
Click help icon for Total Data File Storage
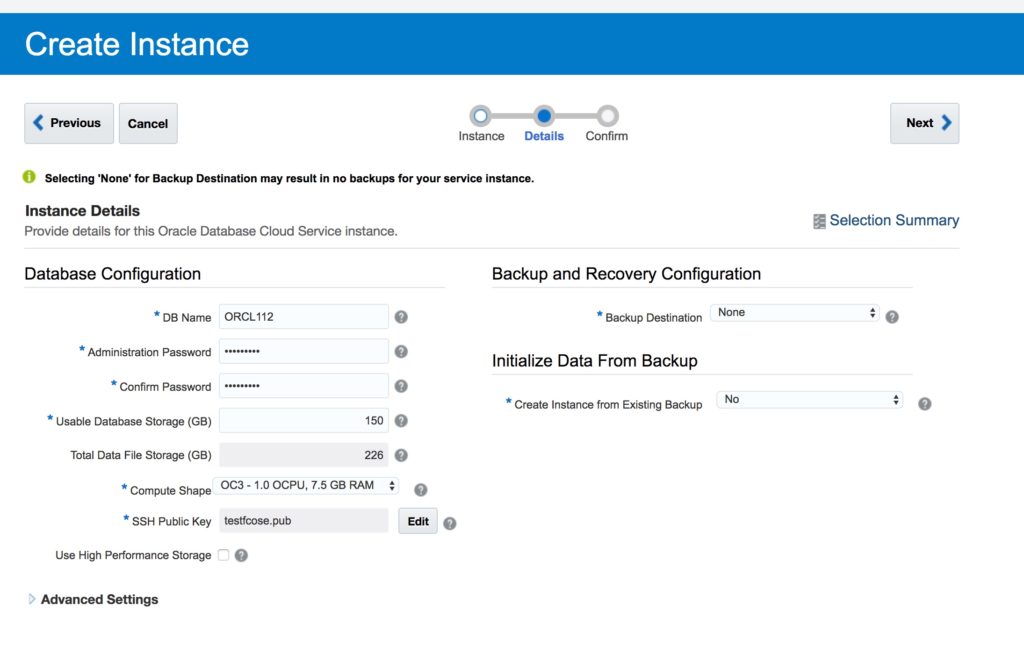point(401,455)
